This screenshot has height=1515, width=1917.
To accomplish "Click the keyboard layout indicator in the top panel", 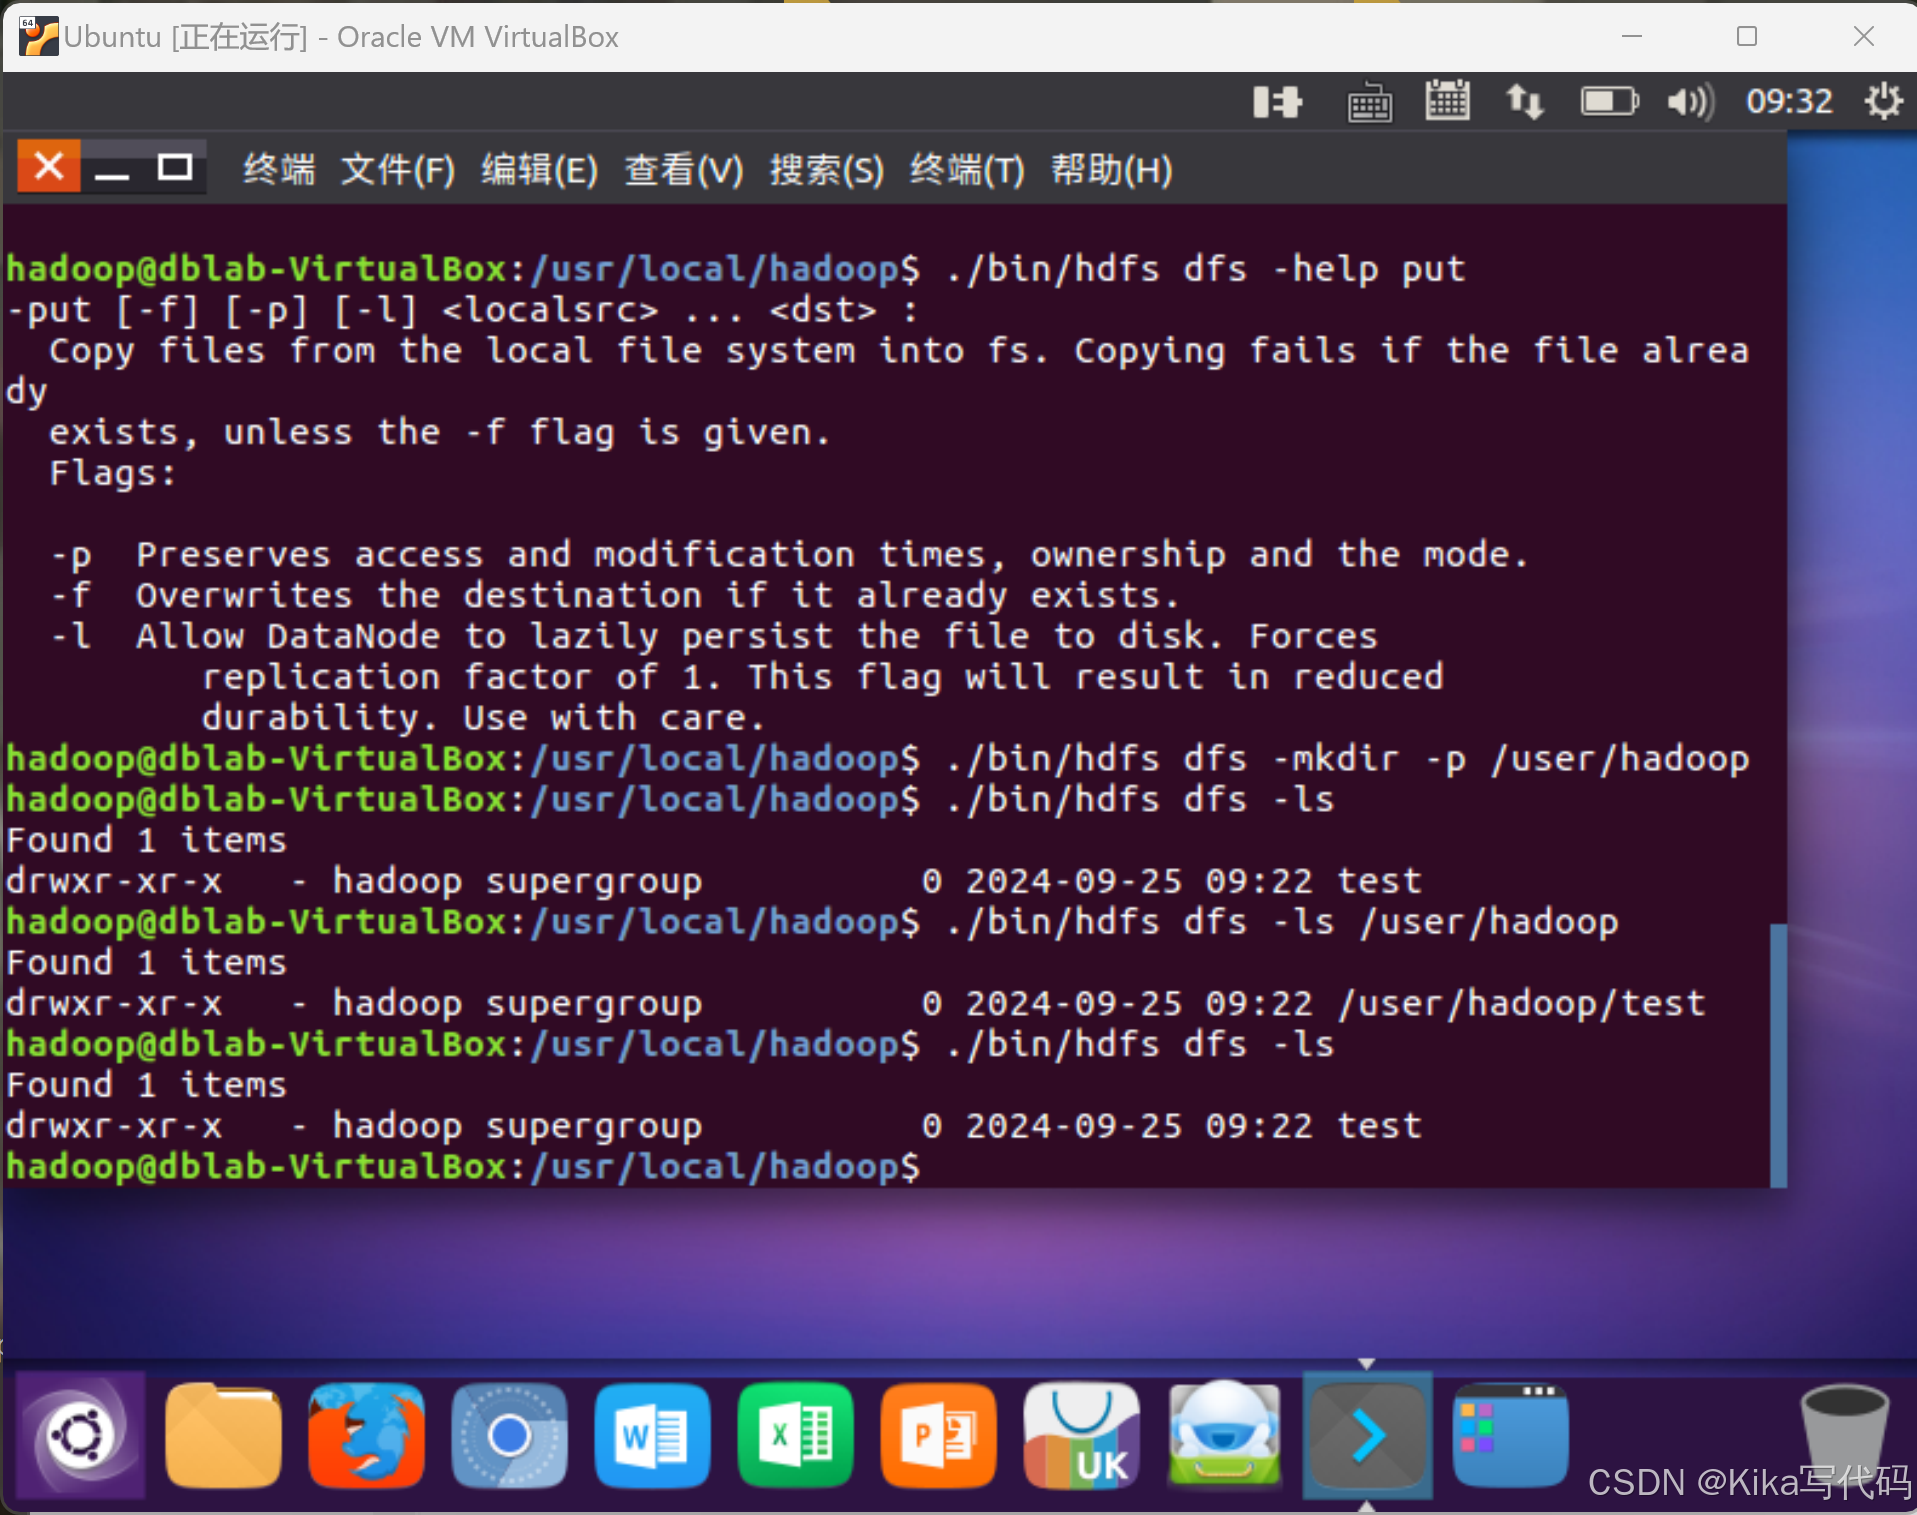I will tap(1370, 101).
